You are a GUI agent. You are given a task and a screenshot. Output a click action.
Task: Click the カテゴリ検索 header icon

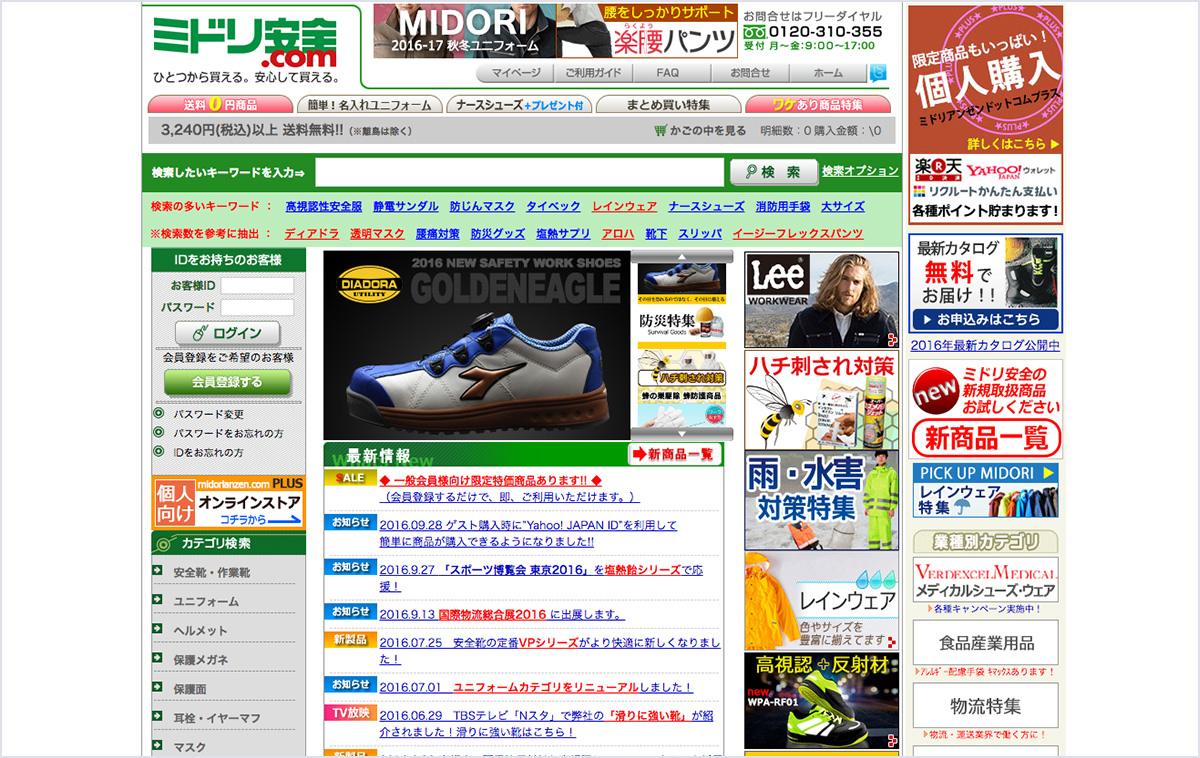click(165, 544)
